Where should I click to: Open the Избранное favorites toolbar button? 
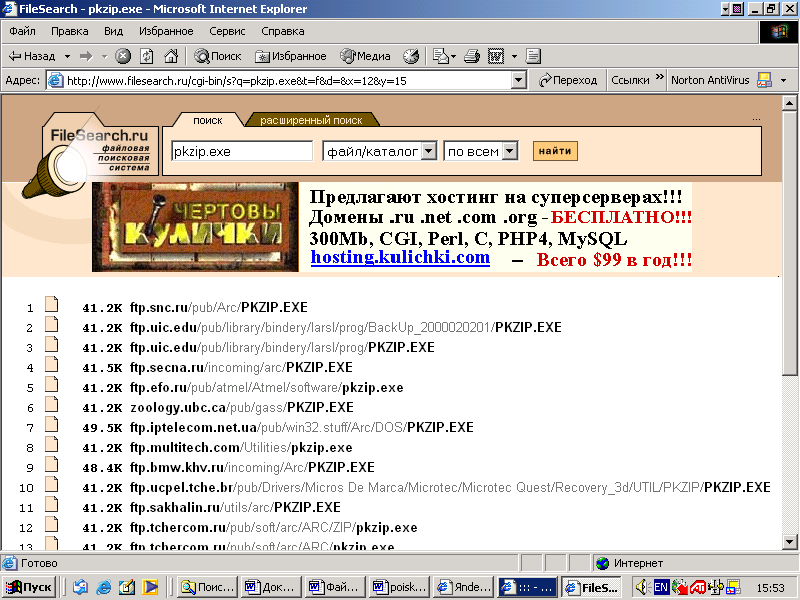(291, 56)
